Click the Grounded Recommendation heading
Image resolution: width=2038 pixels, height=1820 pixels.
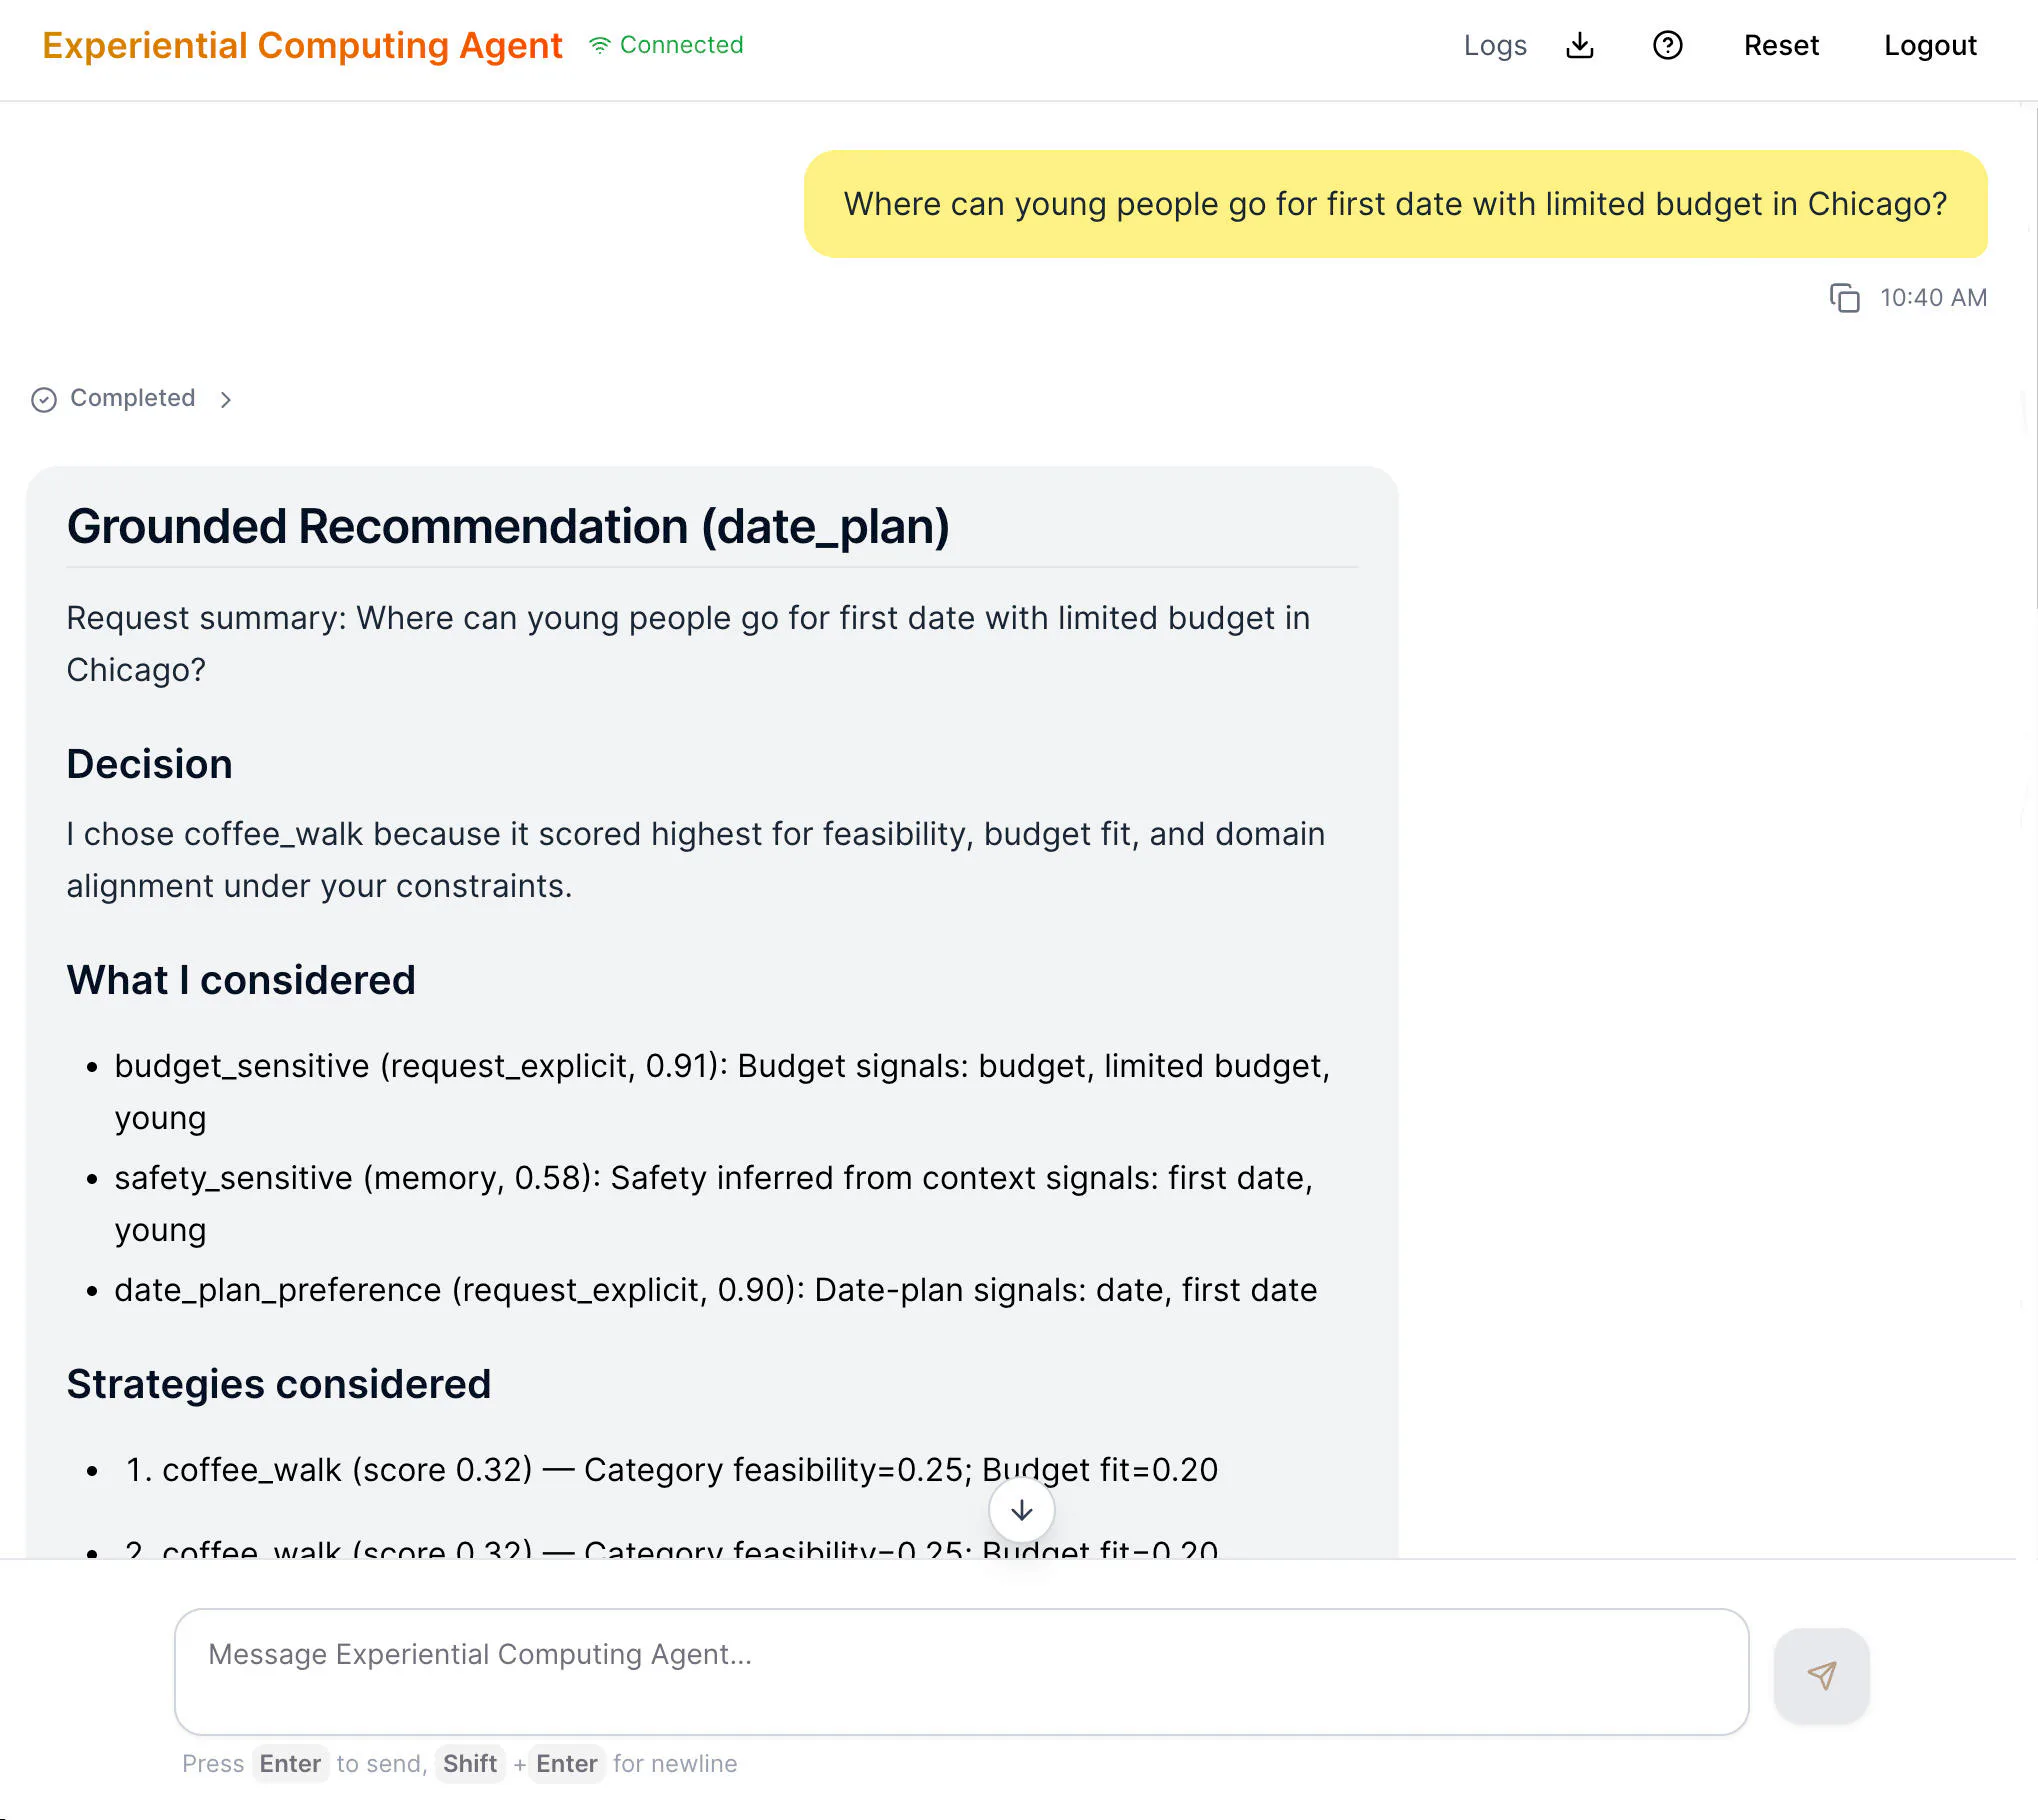pyautogui.click(x=508, y=526)
